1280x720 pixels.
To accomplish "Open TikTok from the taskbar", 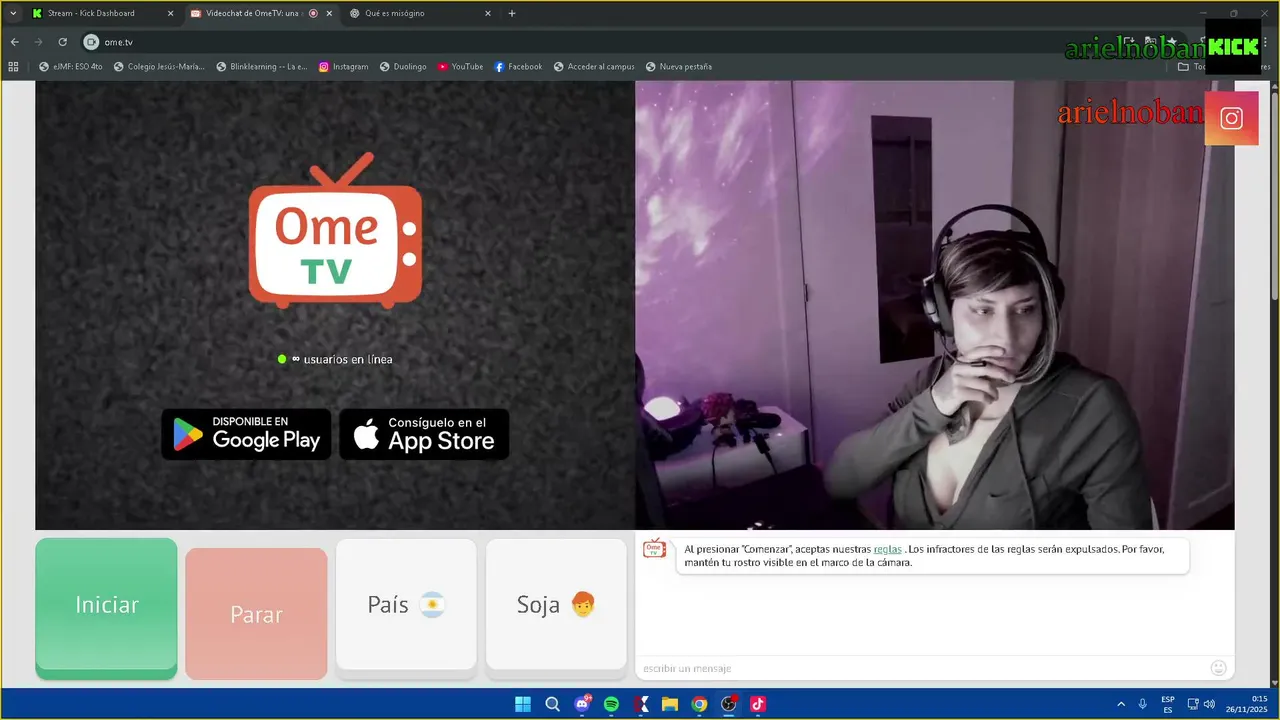I will [x=758, y=704].
